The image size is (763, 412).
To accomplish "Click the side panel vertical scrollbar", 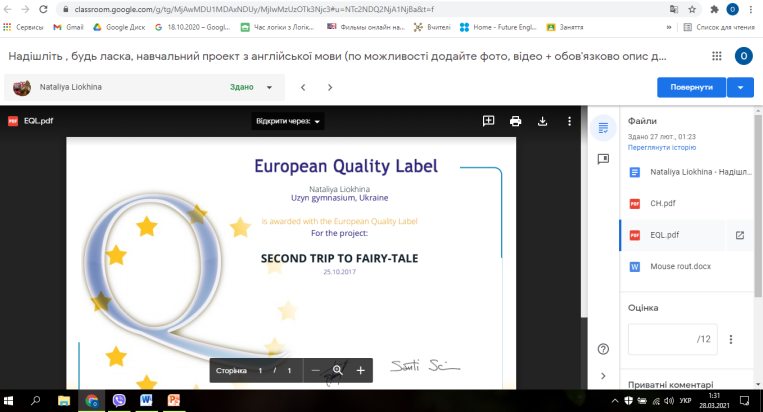I will pyautogui.click(x=758, y=204).
